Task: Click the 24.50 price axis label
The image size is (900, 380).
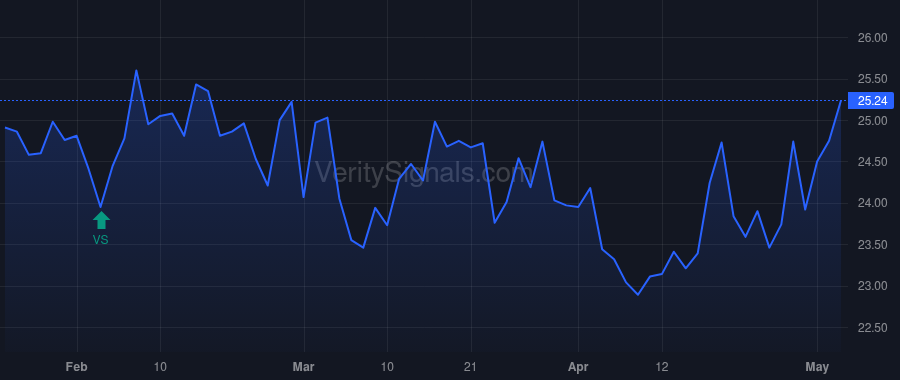Action: [872, 162]
